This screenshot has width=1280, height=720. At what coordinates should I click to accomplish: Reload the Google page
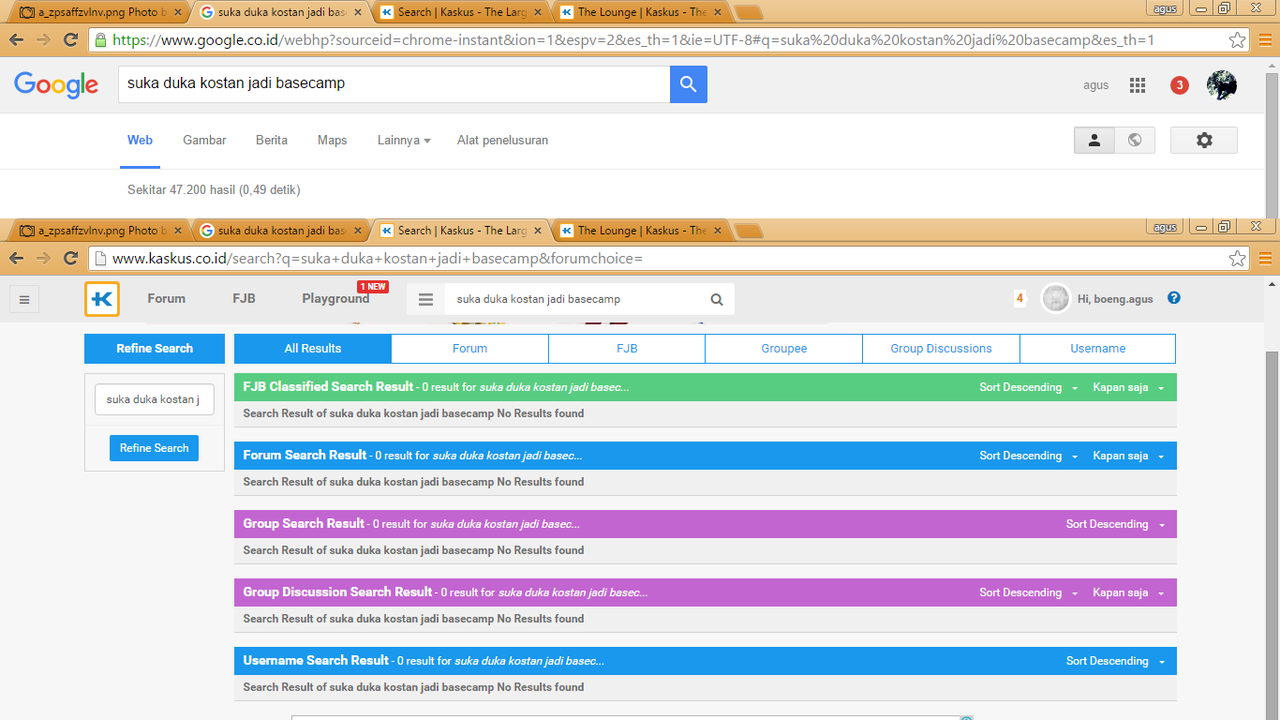click(70, 40)
